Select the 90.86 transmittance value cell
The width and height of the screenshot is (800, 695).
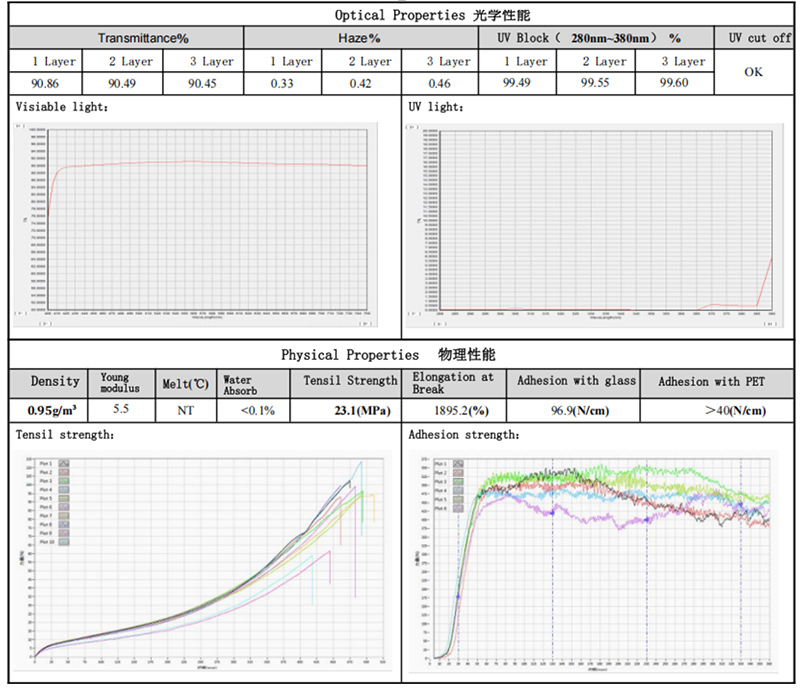(x=47, y=83)
